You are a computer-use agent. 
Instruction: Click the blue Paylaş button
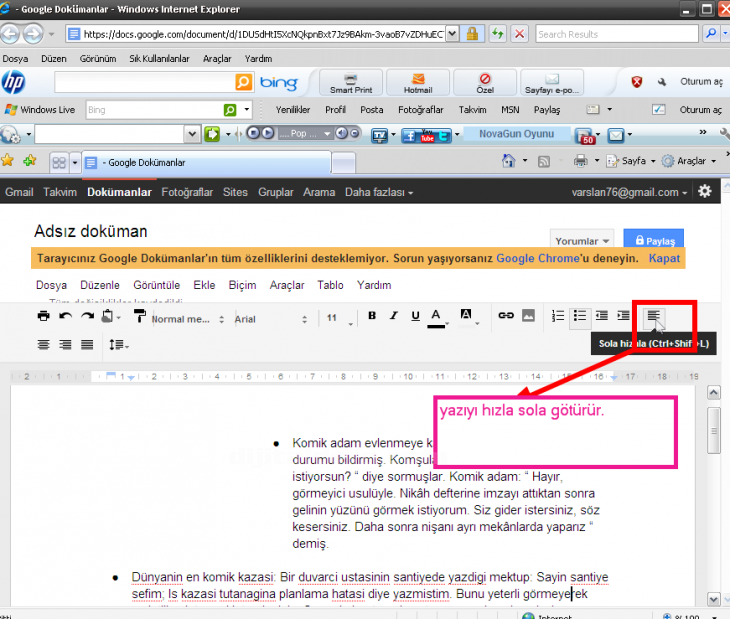pos(654,241)
